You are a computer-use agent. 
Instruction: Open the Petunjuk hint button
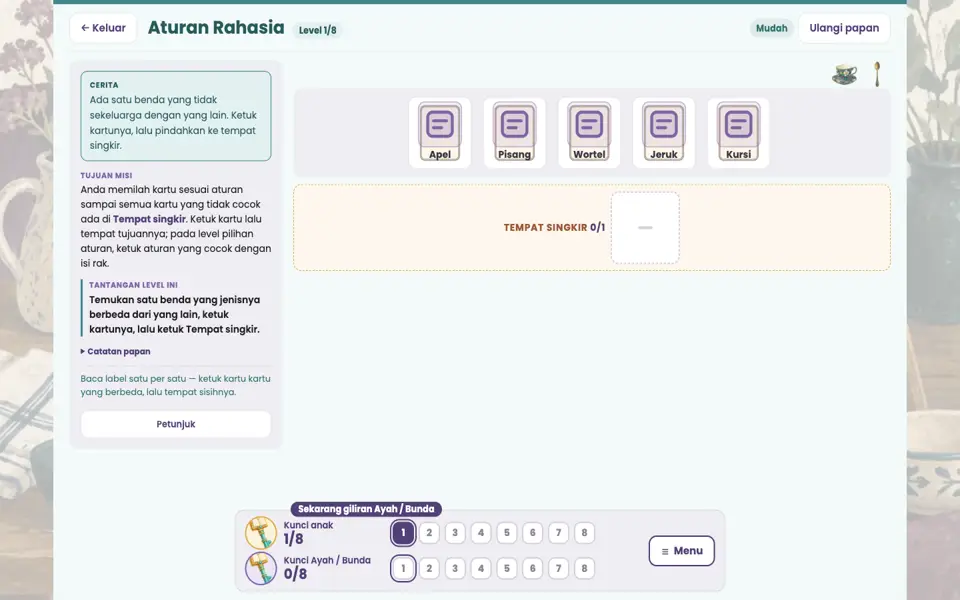click(x=176, y=424)
